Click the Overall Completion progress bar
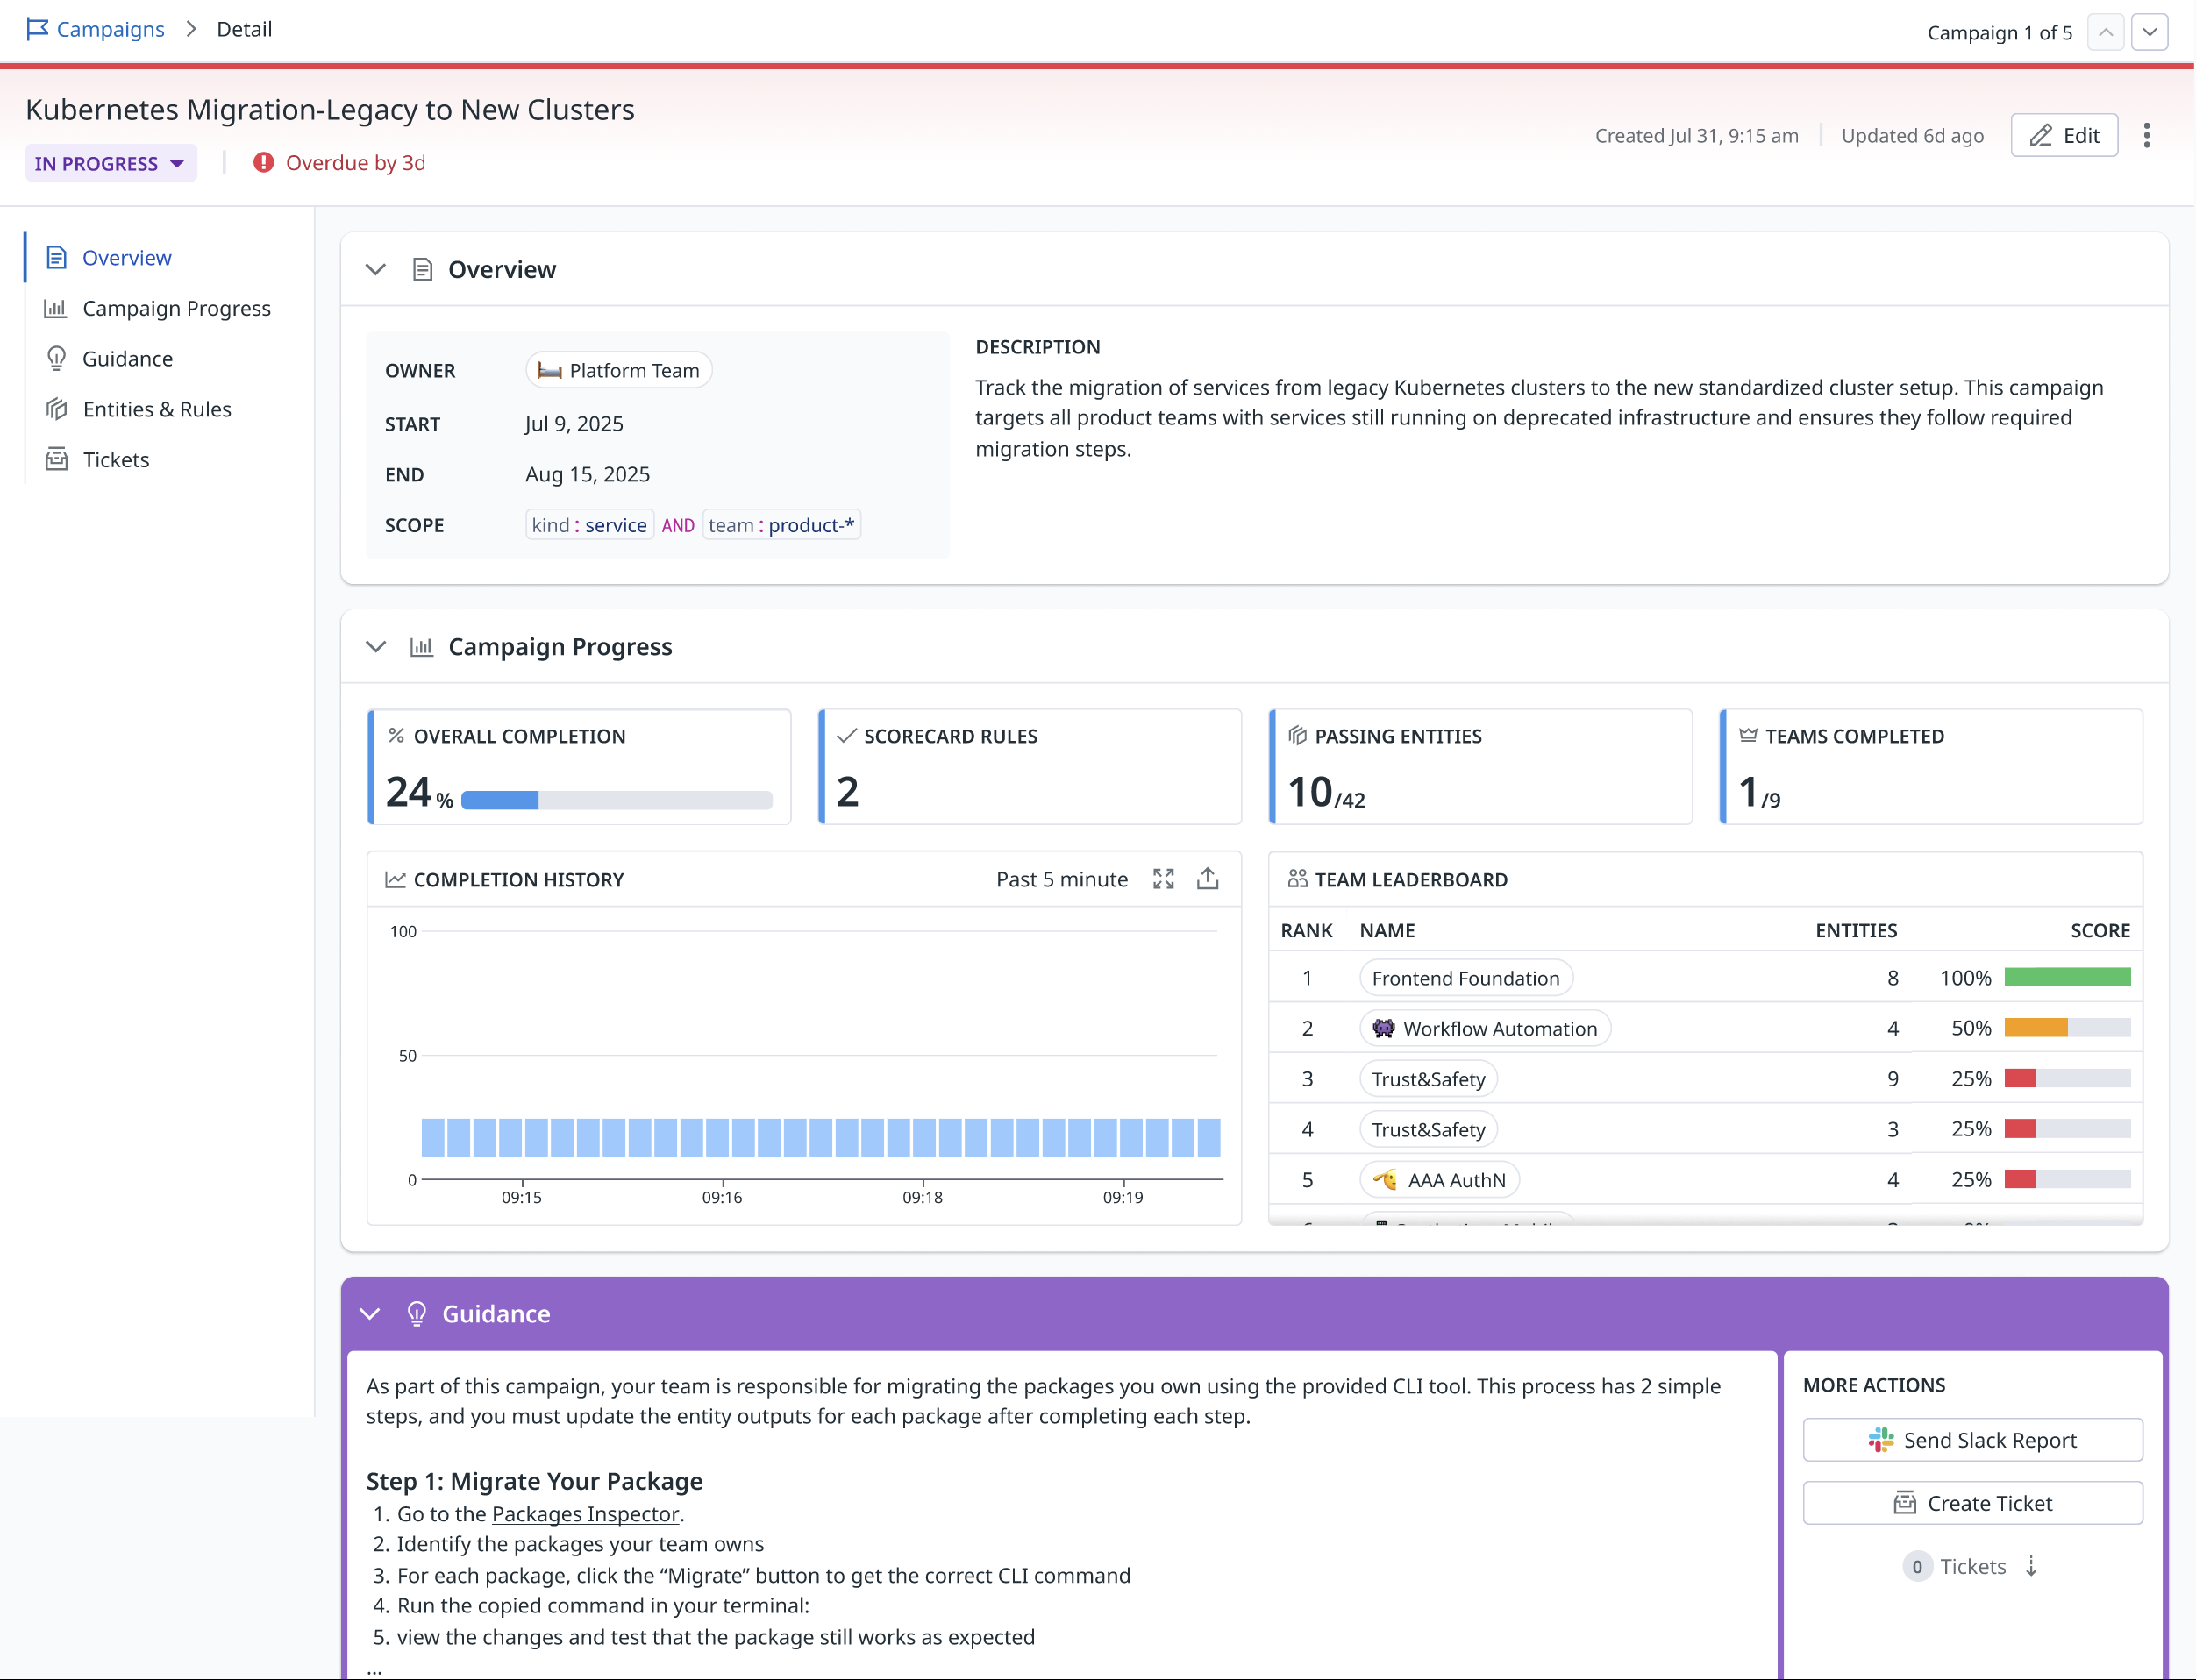 616,800
